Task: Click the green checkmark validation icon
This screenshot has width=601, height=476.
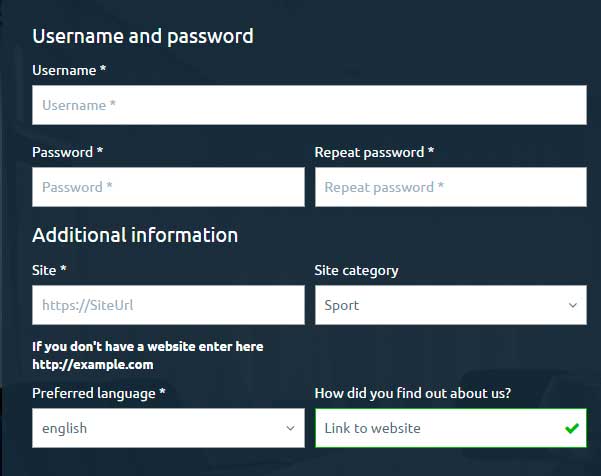Action: pyautogui.click(x=571, y=428)
